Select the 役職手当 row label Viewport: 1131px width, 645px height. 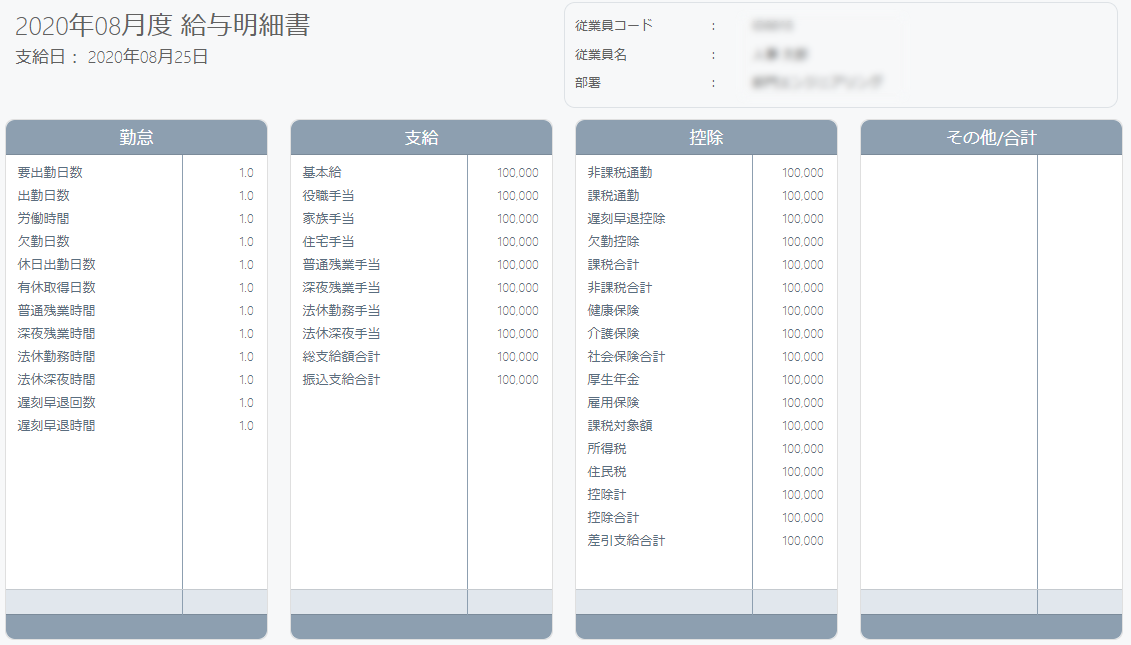pyautogui.click(x=328, y=196)
